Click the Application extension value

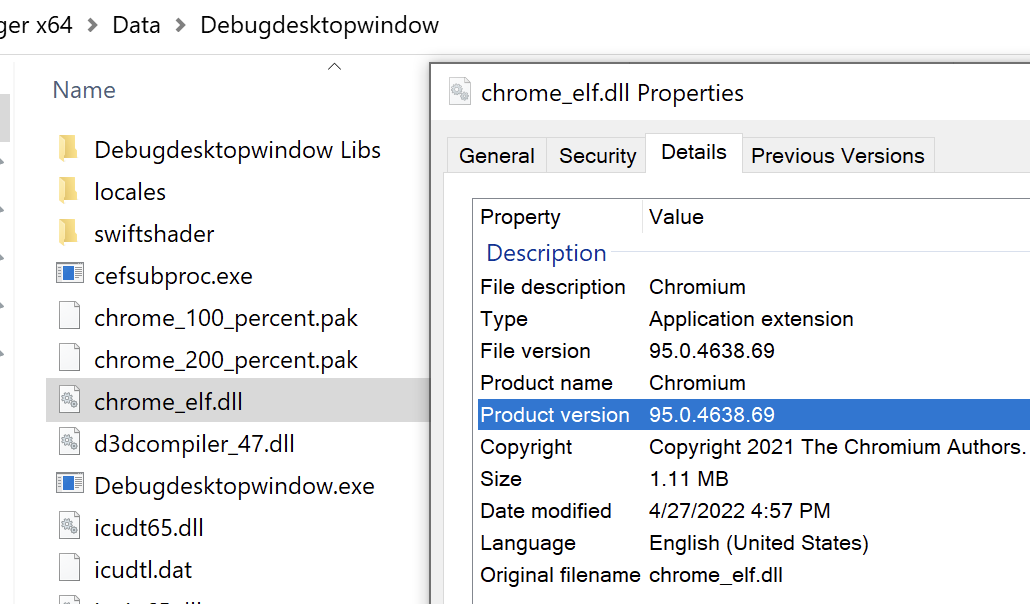(x=751, y=319)
